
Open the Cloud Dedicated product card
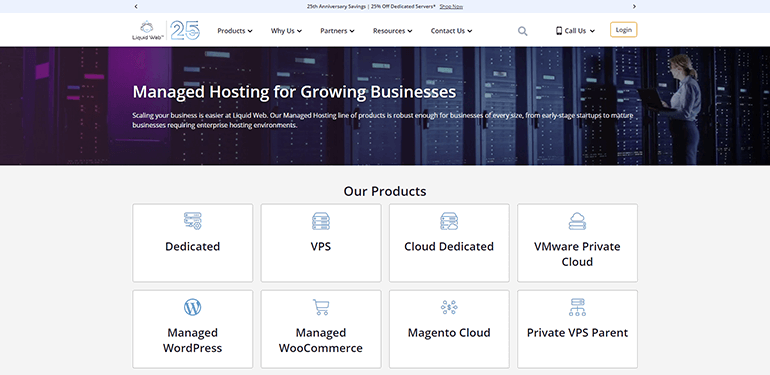click(x=449, y=243)
